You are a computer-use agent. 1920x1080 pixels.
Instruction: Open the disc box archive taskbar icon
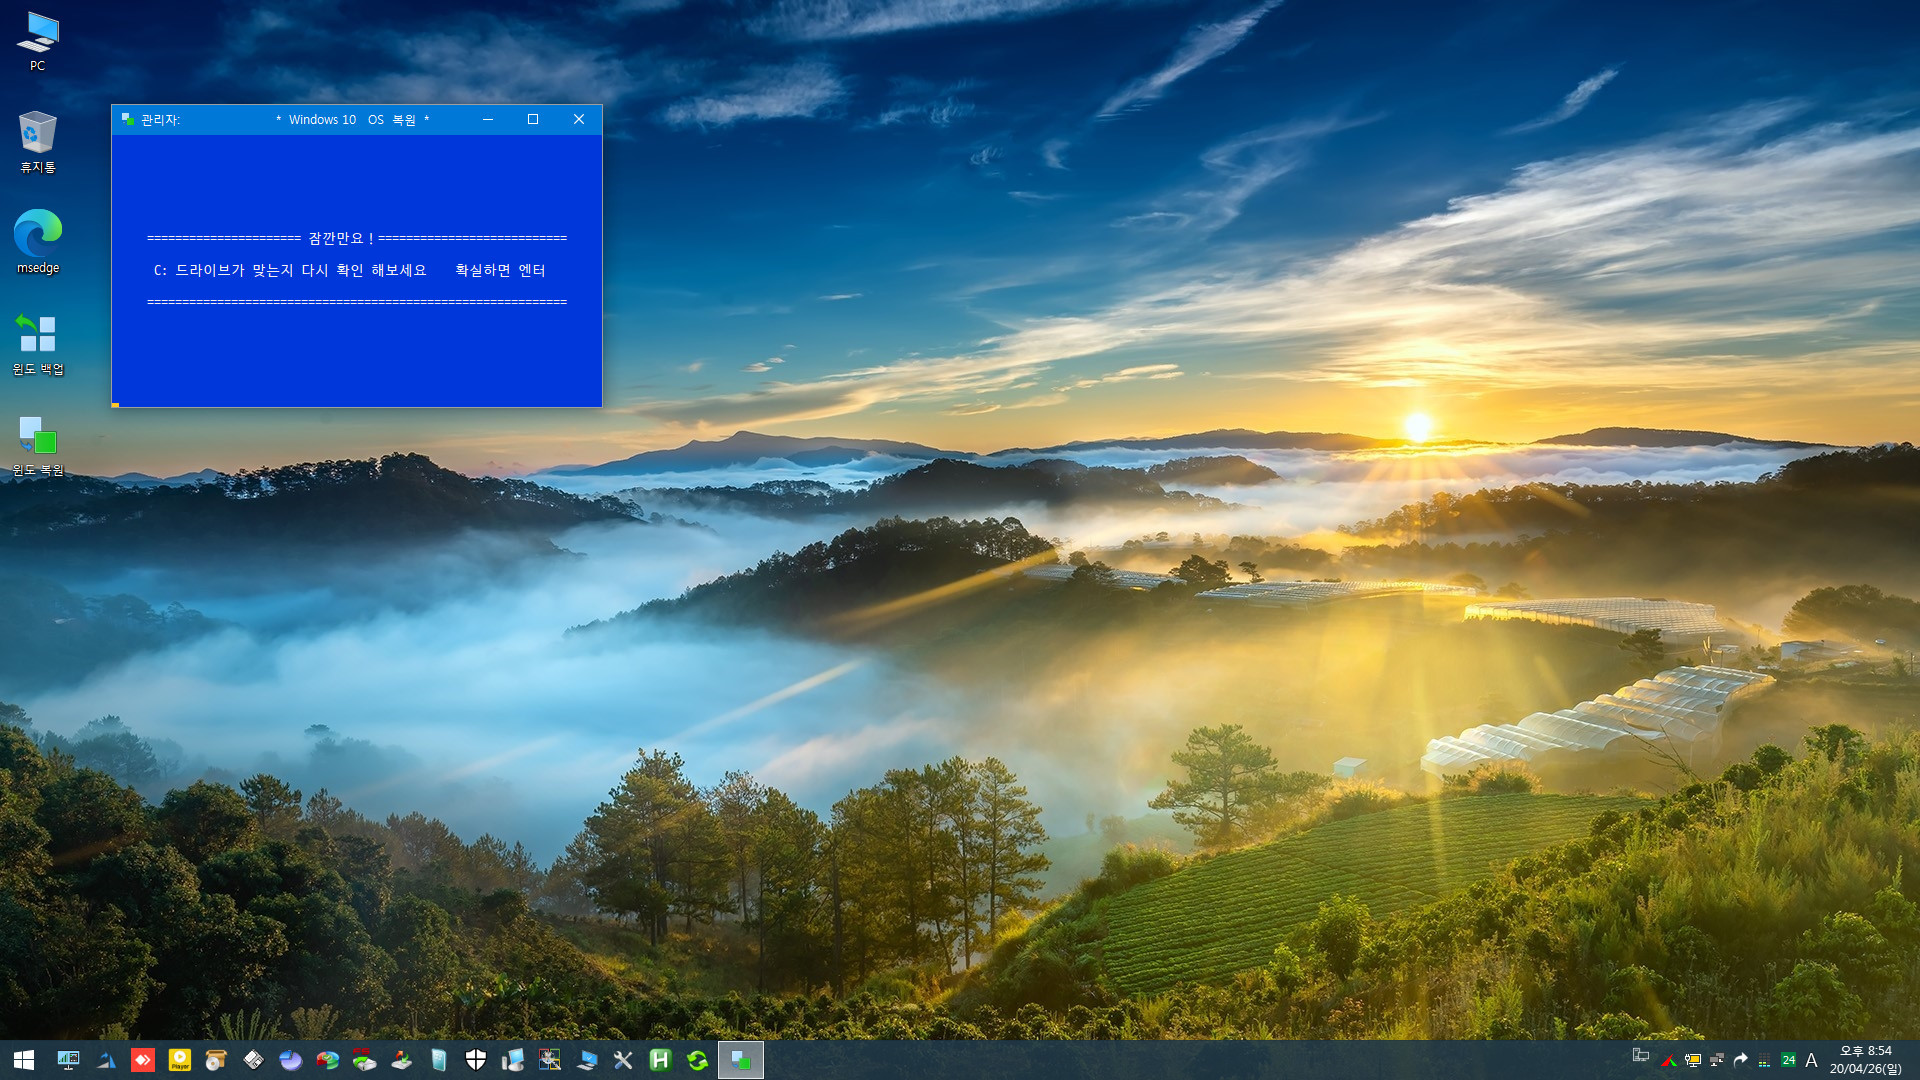216,1060
